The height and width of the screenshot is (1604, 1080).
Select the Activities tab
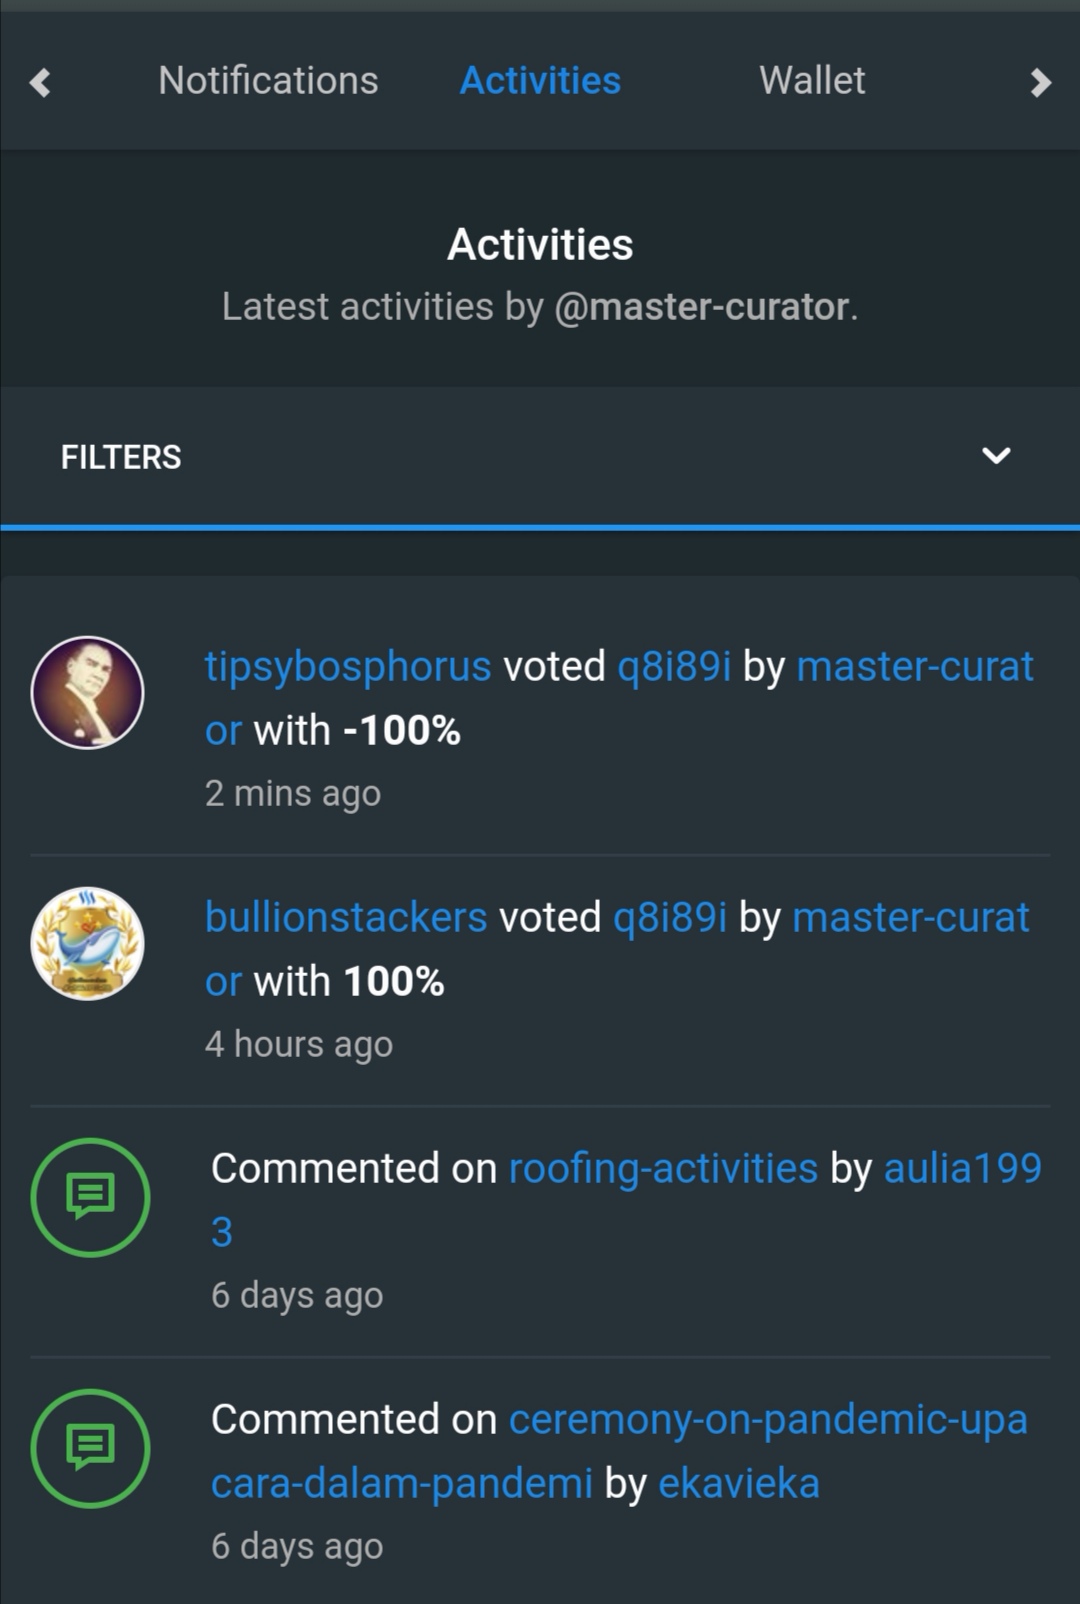pyautogui.click(x=540, y=81)
